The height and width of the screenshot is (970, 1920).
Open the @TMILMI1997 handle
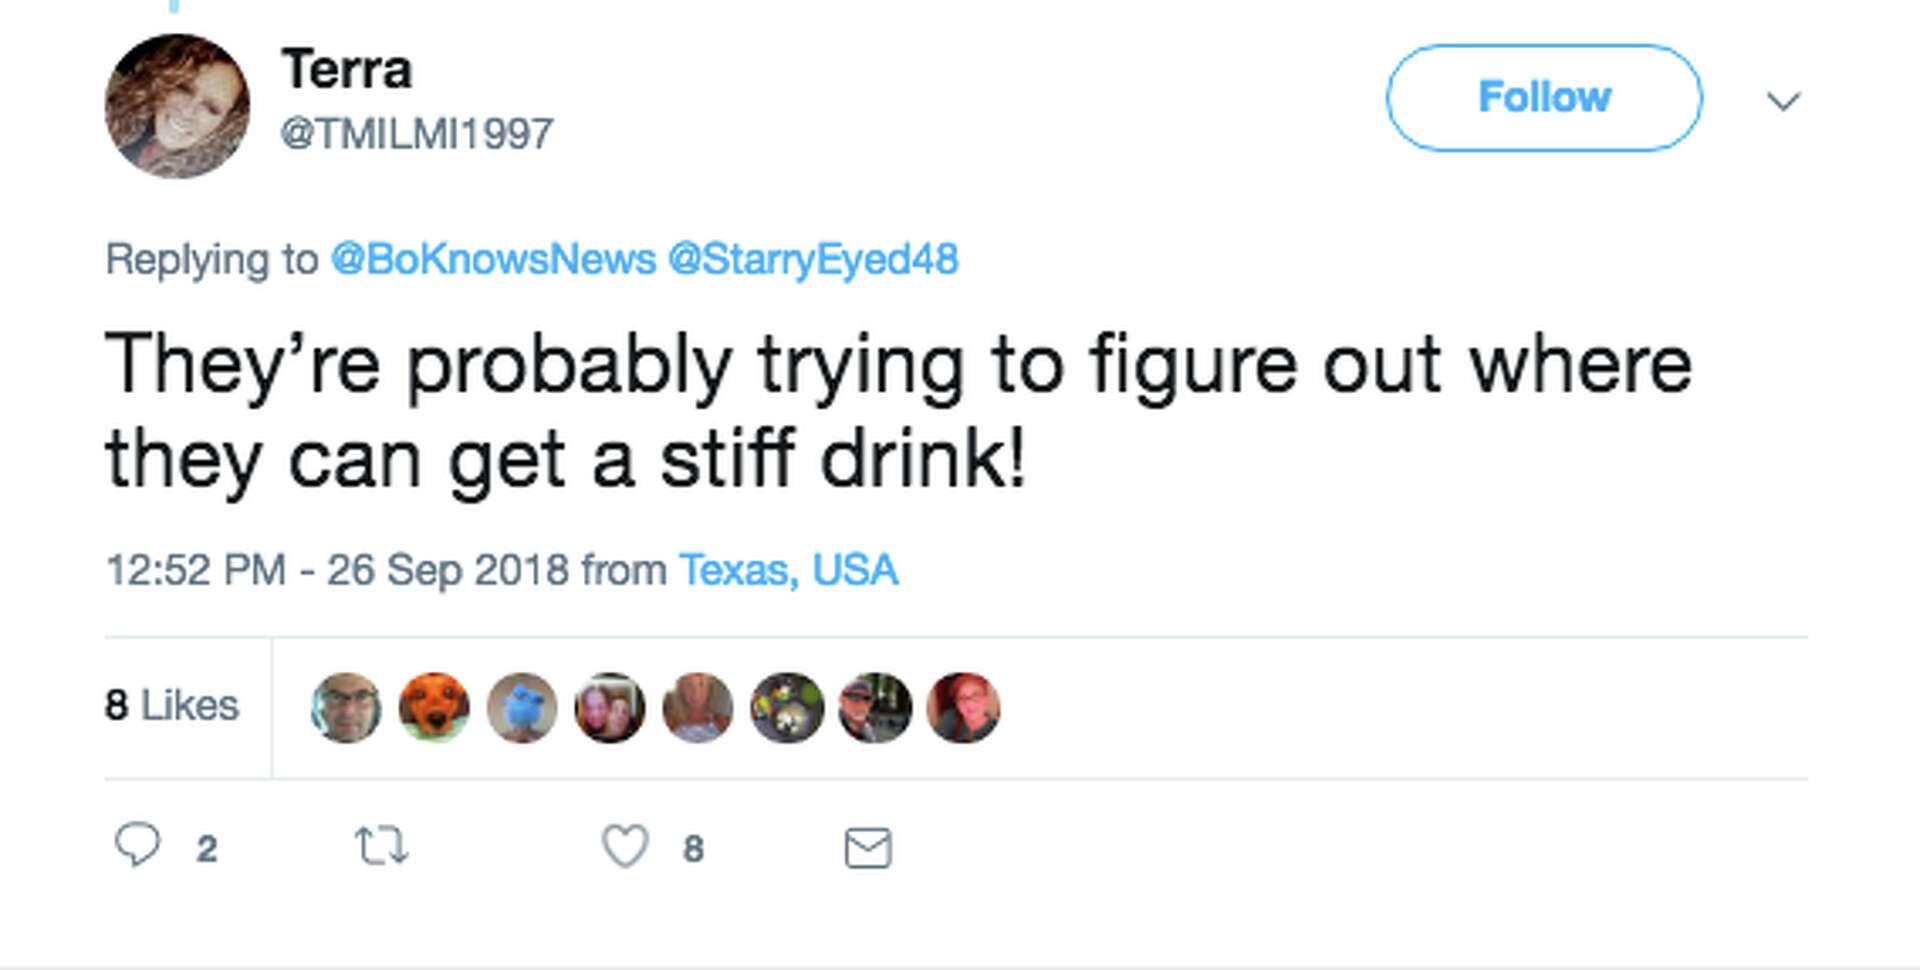[416, 134]
